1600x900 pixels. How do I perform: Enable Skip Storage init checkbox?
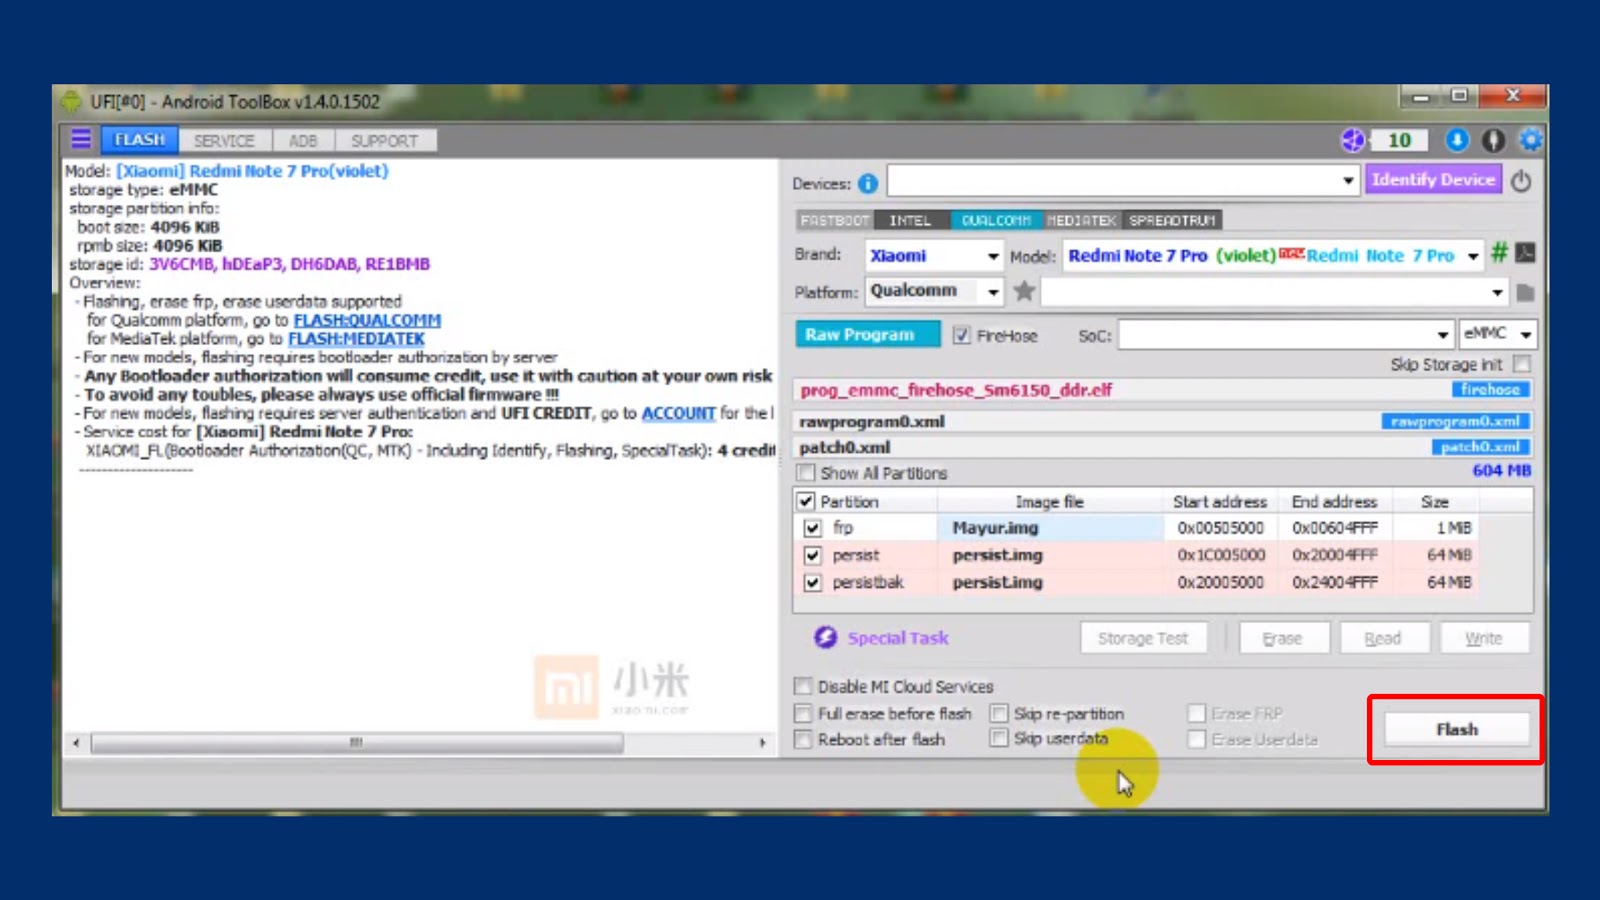click(x=1521, y=363)
